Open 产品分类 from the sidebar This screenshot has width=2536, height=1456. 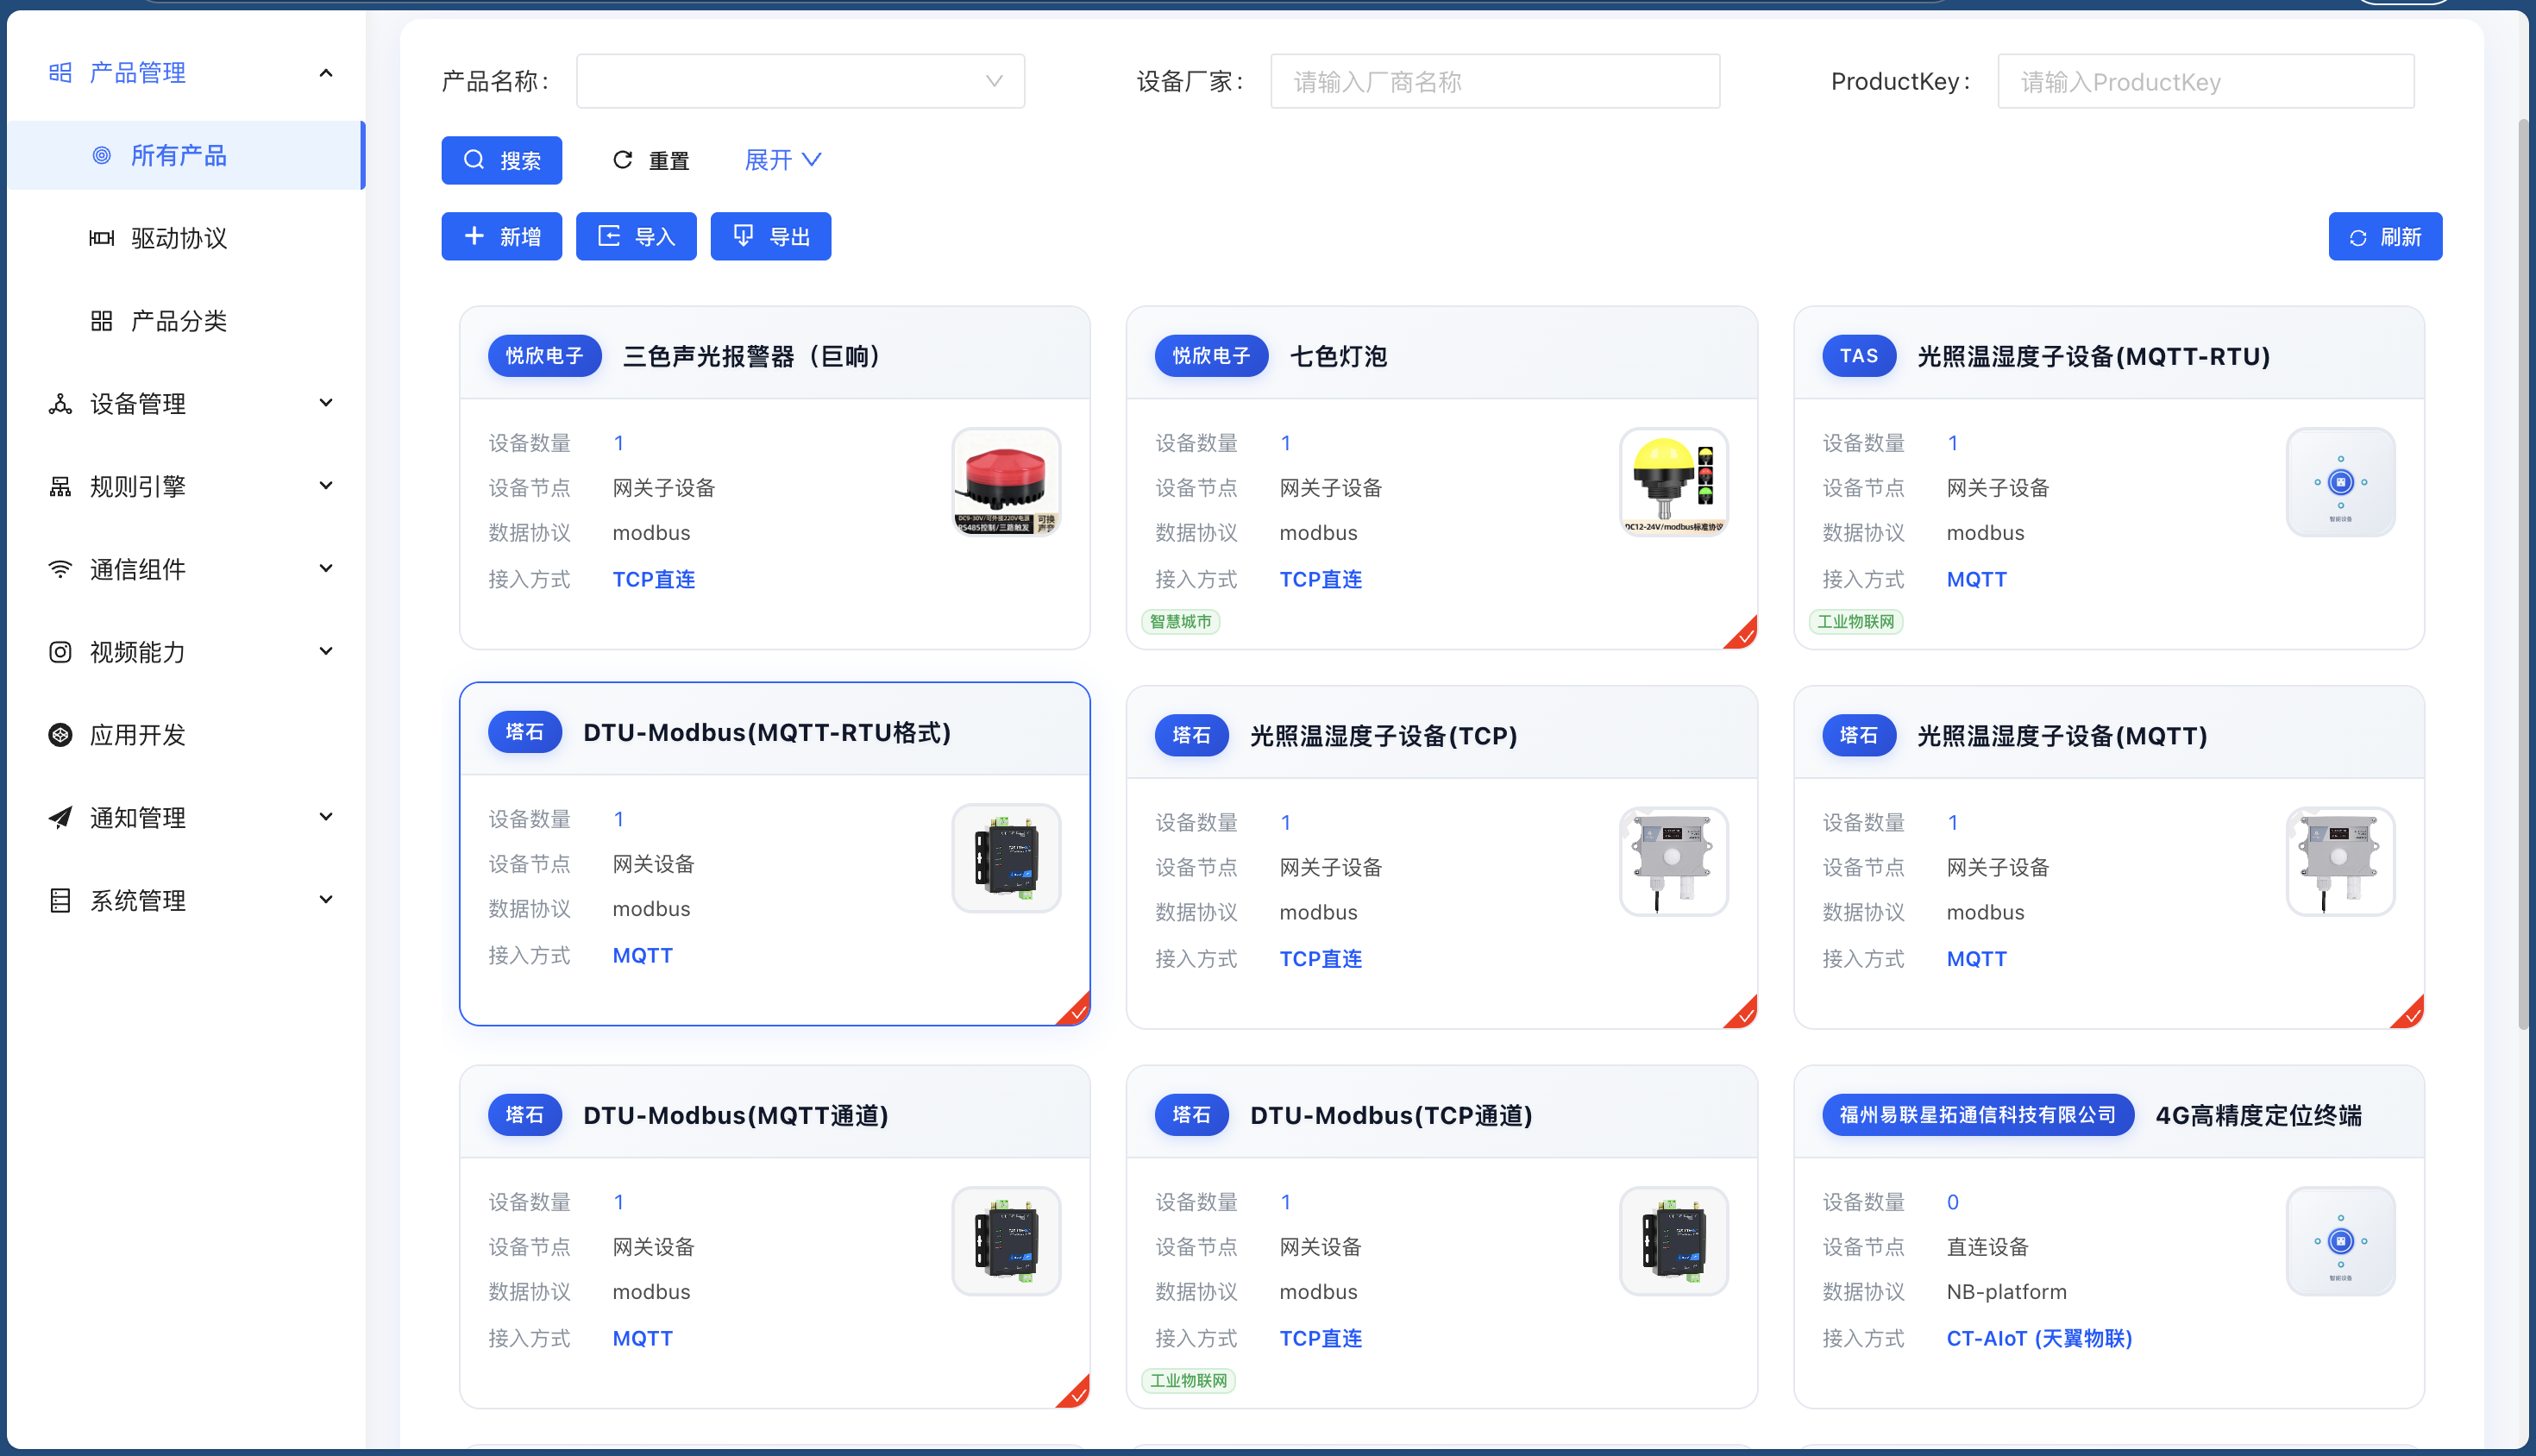[x=180, y=320]
